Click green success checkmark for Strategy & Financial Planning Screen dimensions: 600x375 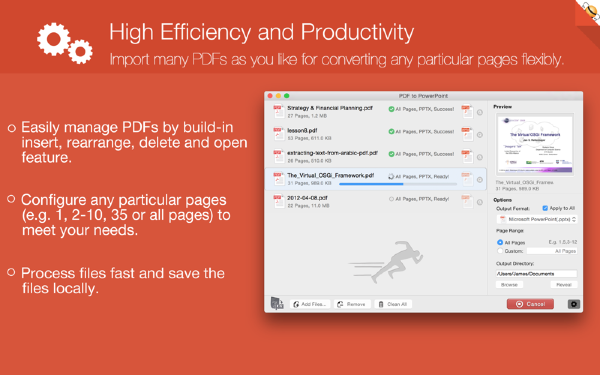pos(391,109)
